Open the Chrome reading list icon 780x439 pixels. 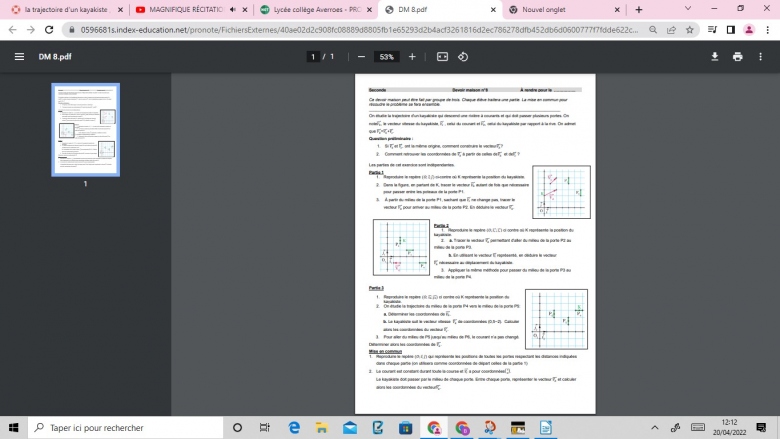(712, 30)
